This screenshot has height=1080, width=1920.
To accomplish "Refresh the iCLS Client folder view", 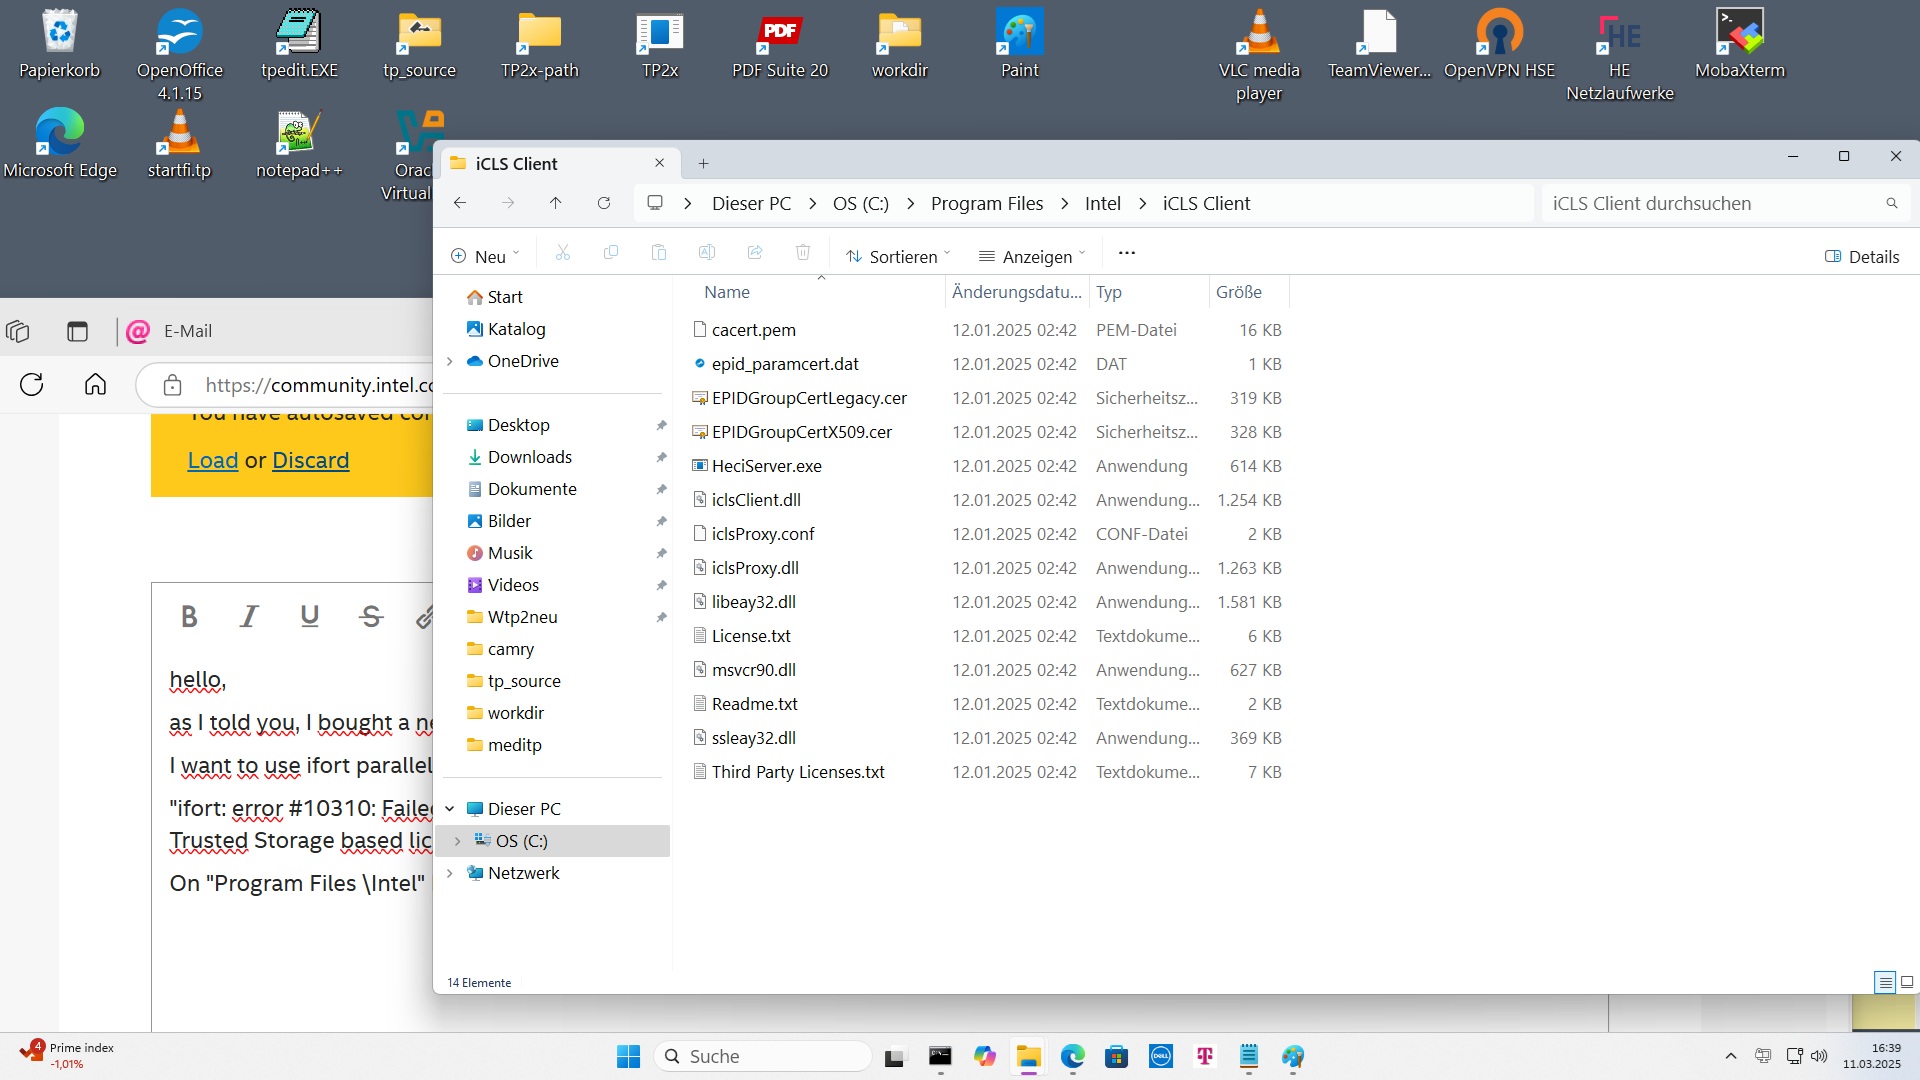I will (x=604, y=203).
